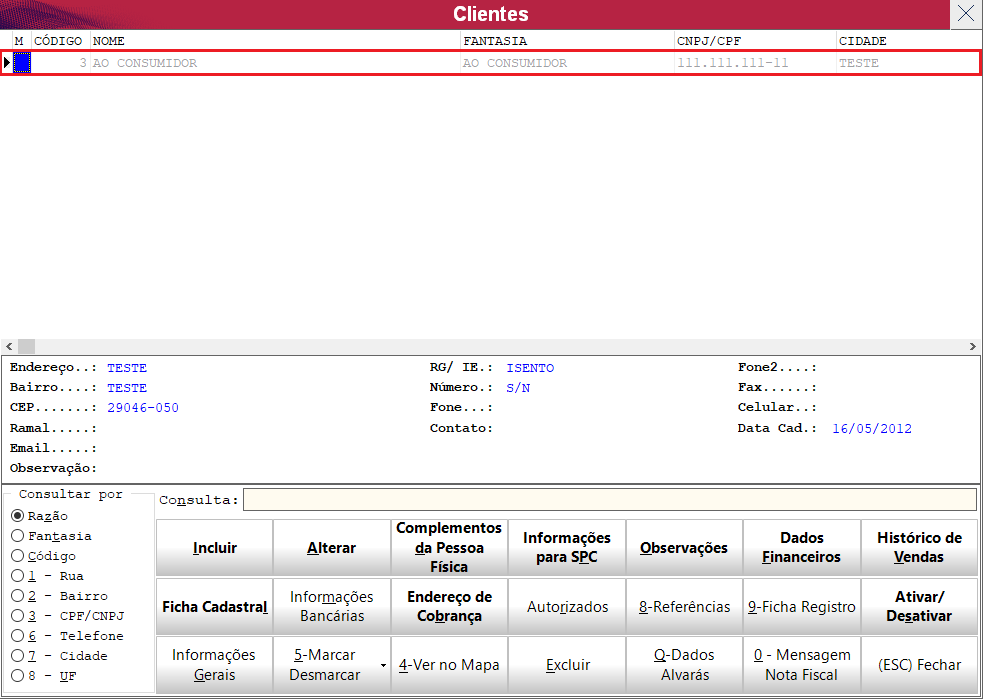Open 8-Referências
Screen dimensions: 983x699
click(x=684, y=606)
